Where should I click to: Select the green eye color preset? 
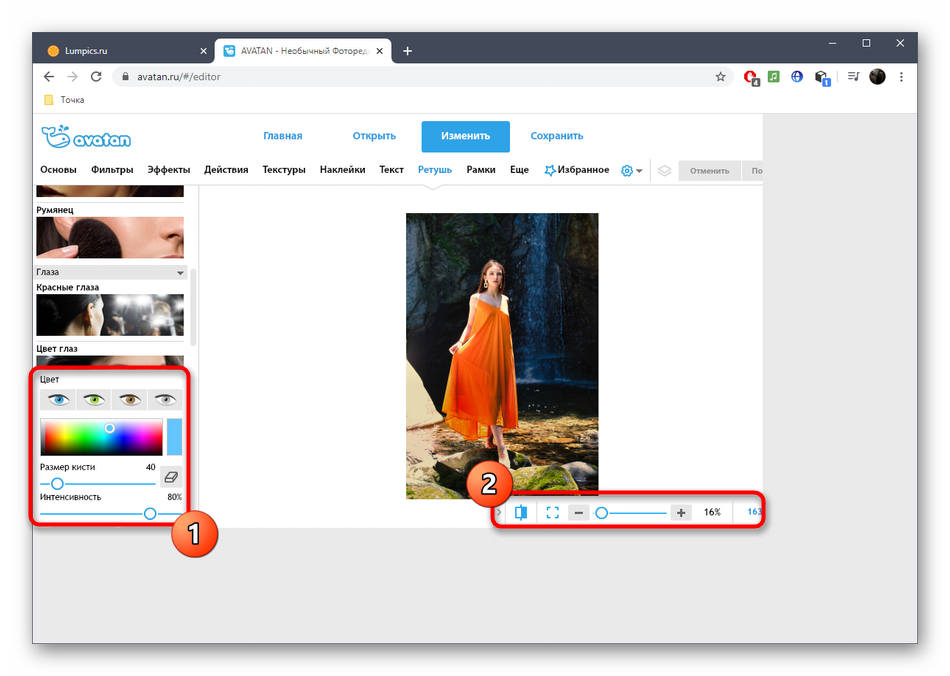(95, 400)
